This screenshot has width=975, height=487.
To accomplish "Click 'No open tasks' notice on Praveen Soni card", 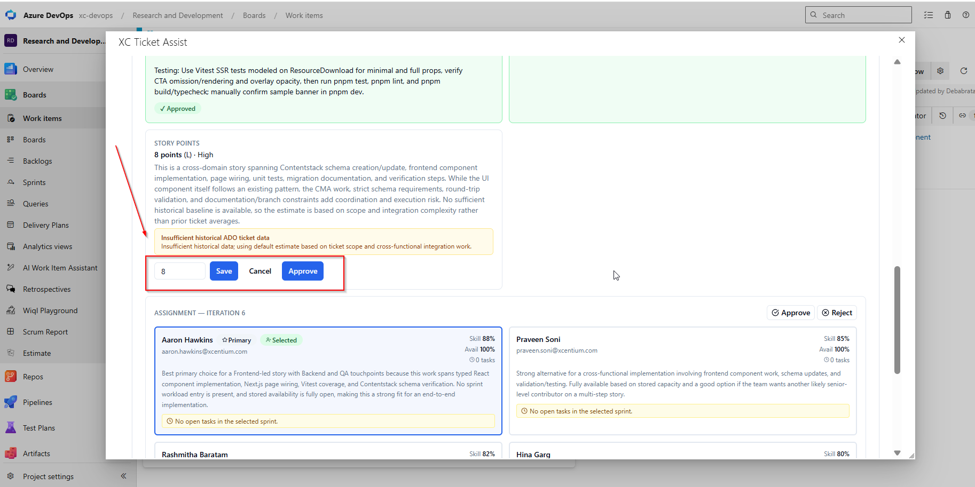I will 682,411.
